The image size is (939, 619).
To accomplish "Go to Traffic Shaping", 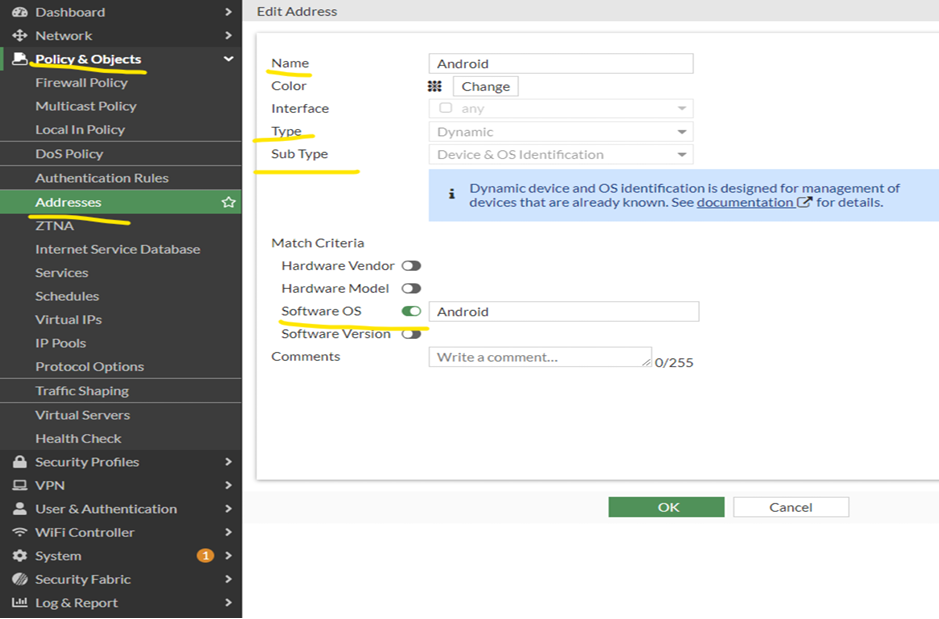I will (82, 391).
